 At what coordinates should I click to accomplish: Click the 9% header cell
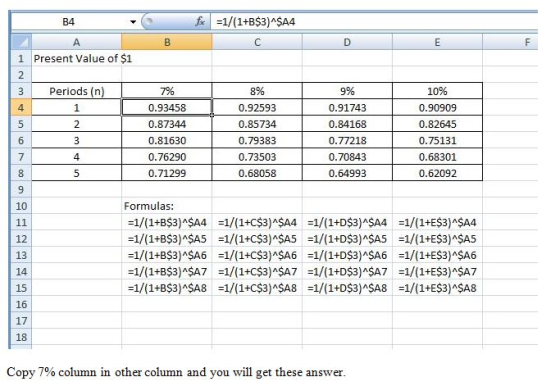tap(347, 91)
